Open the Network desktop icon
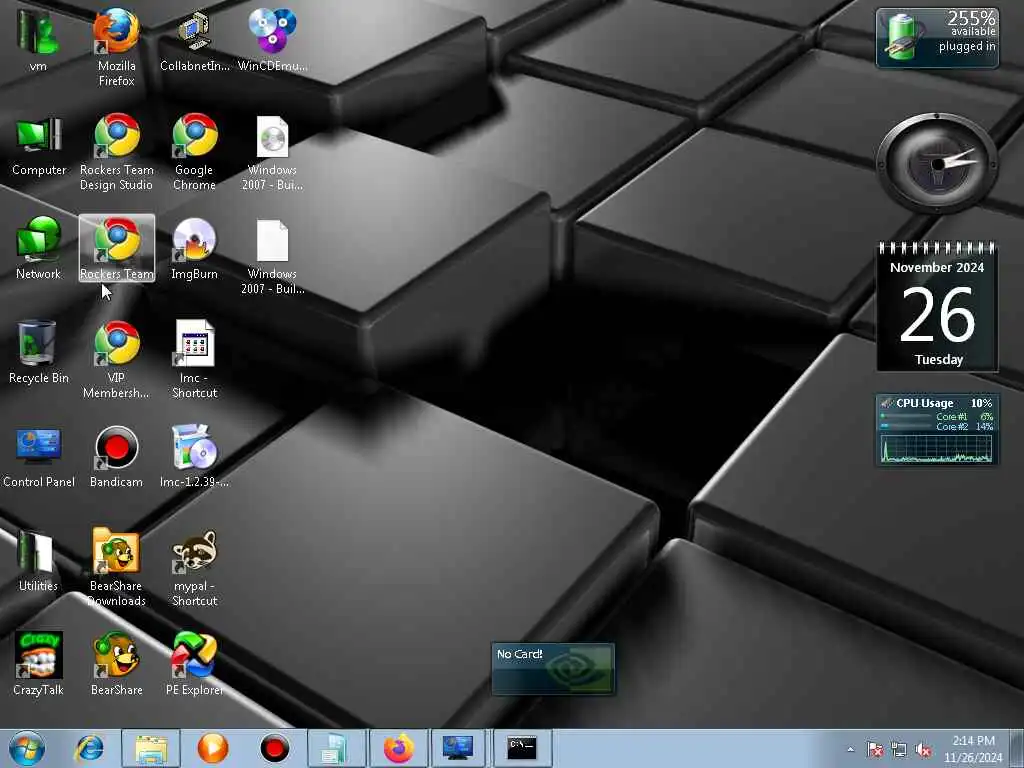The image size is (1024, 768). [39, 248]
